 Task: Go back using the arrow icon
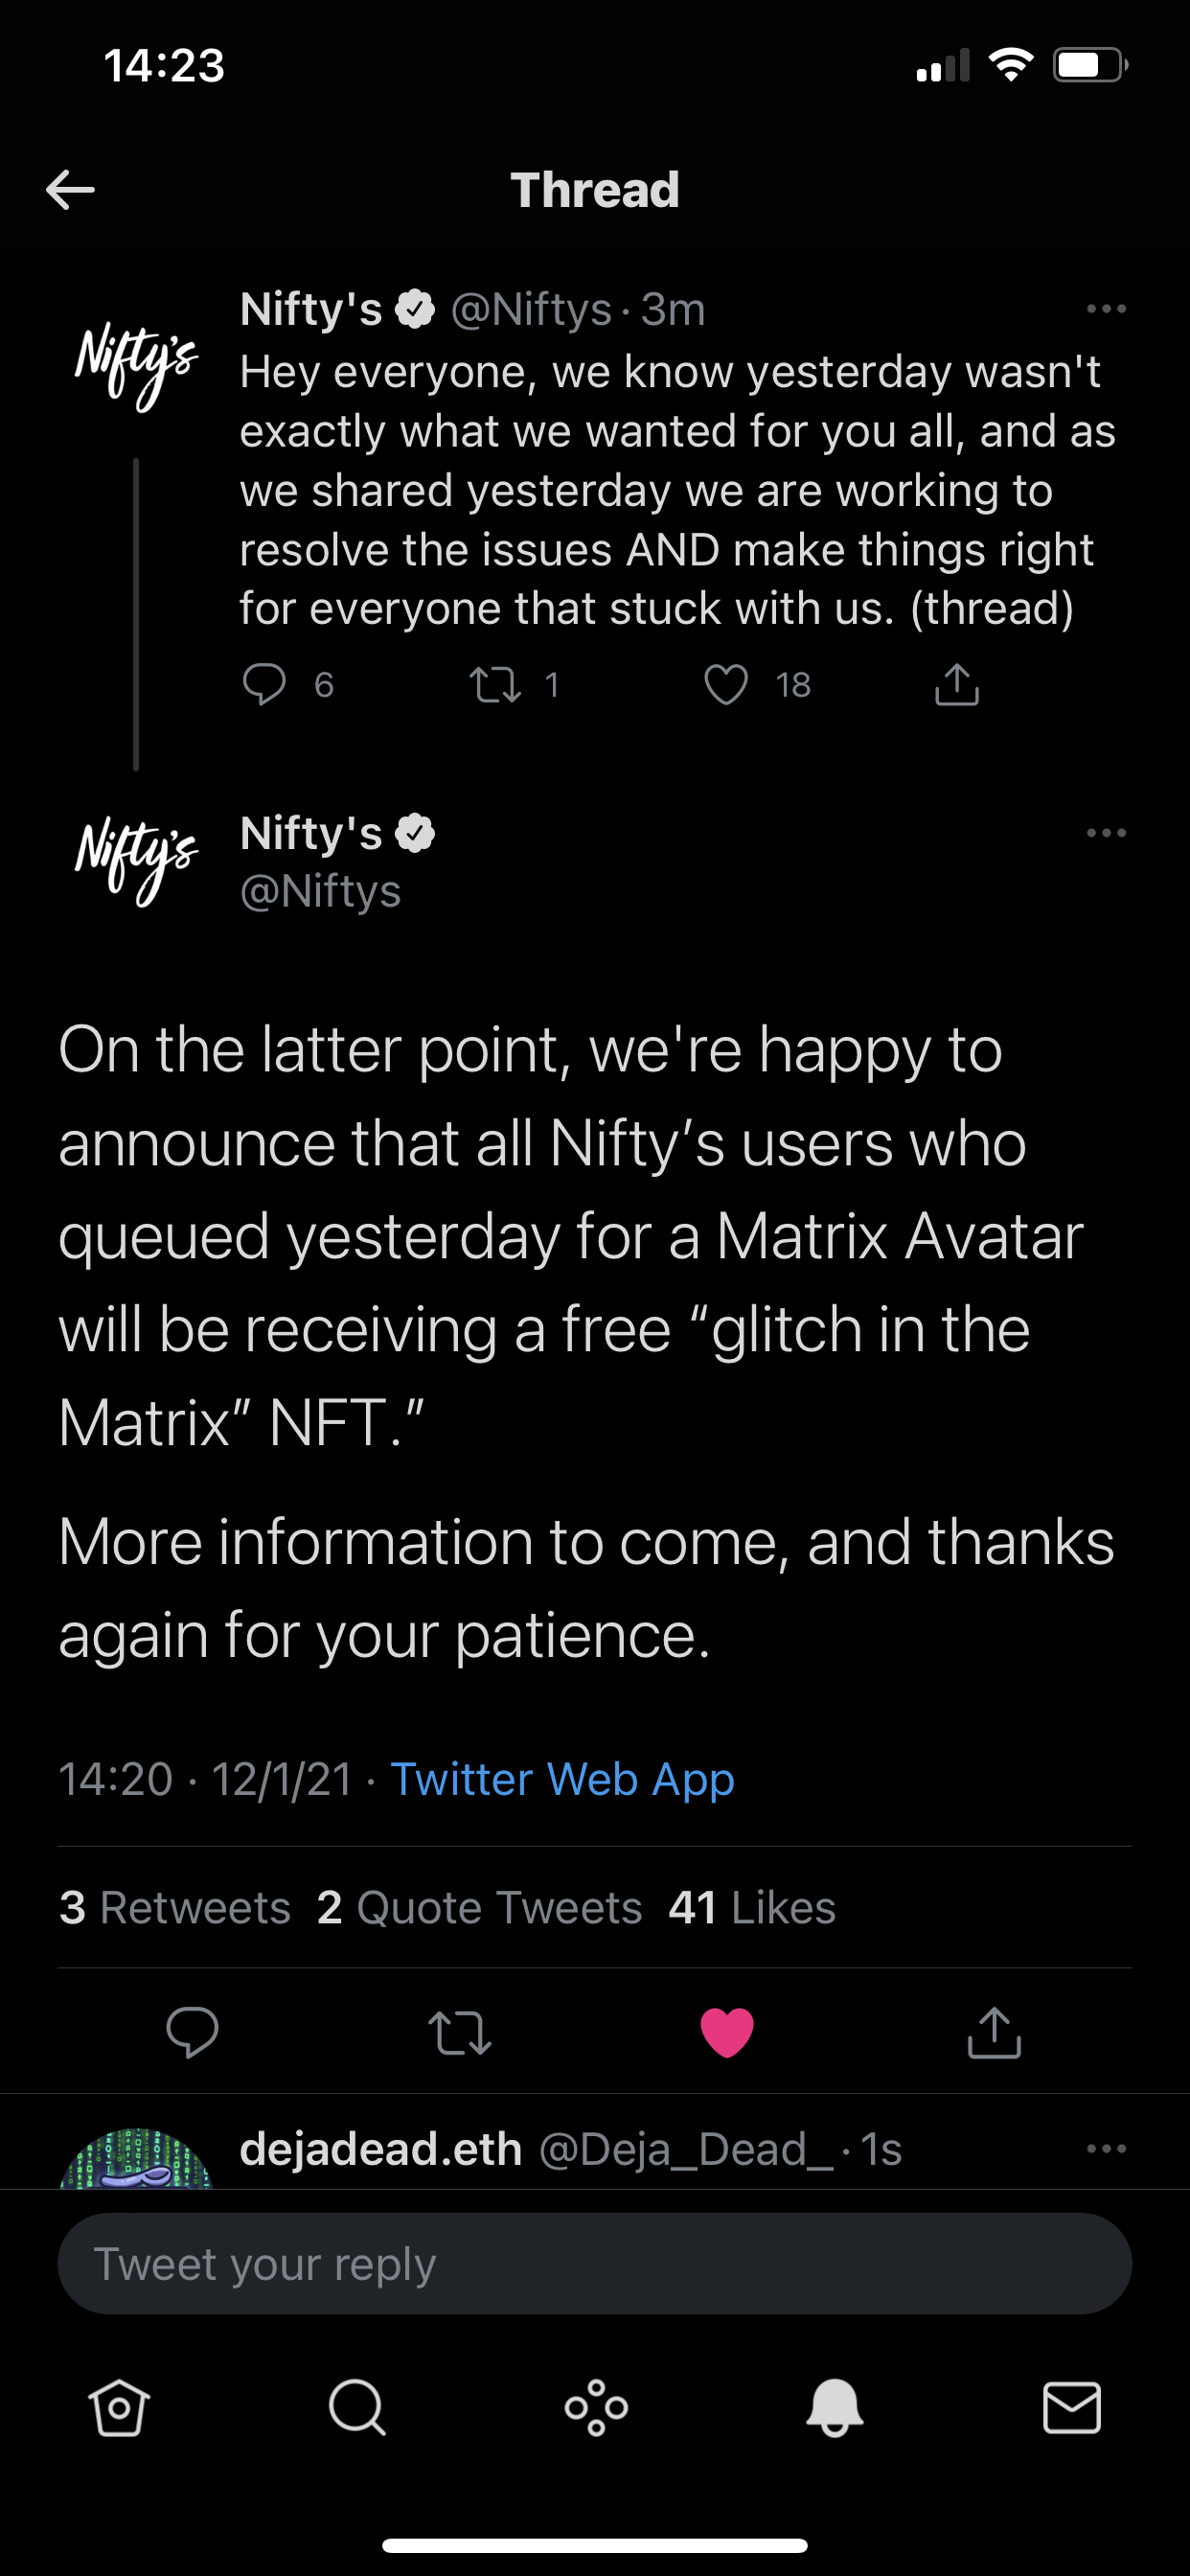(70, 190)
